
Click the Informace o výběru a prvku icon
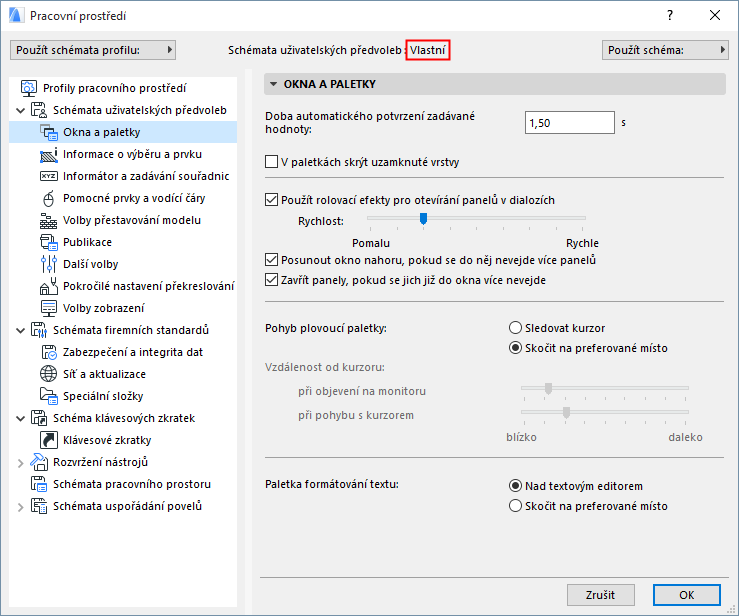point(50,154)
